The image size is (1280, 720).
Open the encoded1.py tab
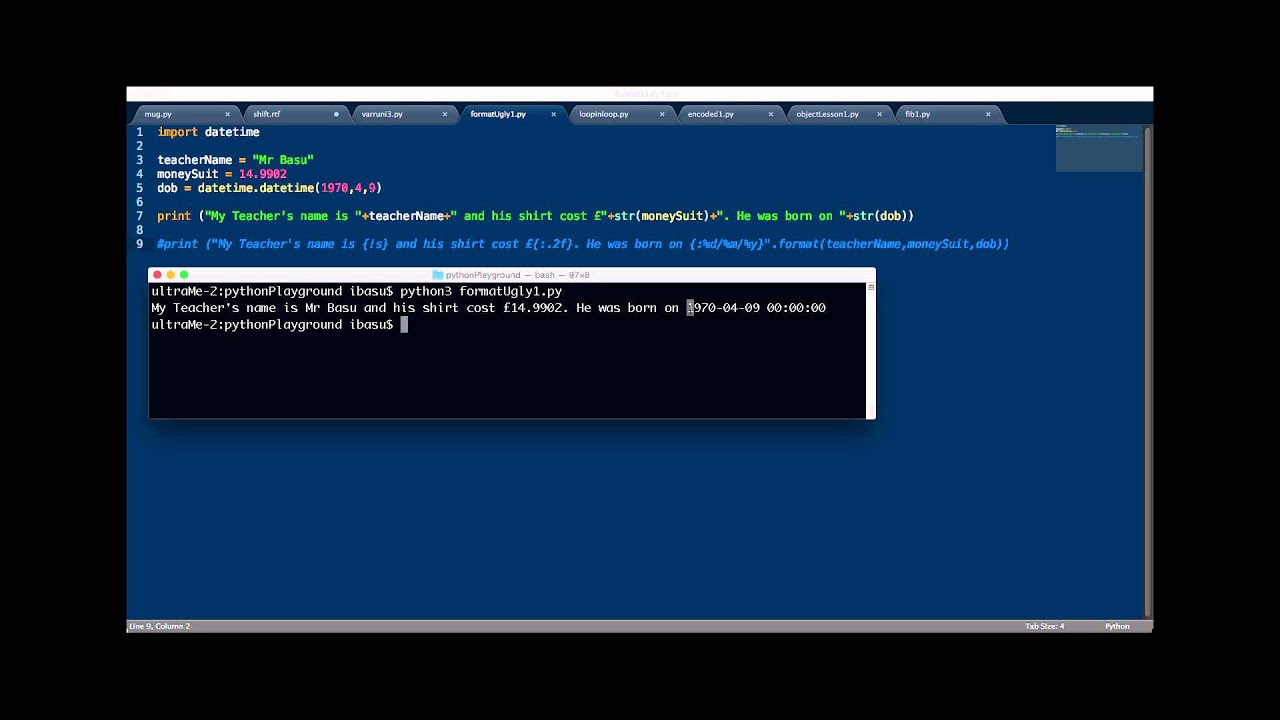point(711,114)
